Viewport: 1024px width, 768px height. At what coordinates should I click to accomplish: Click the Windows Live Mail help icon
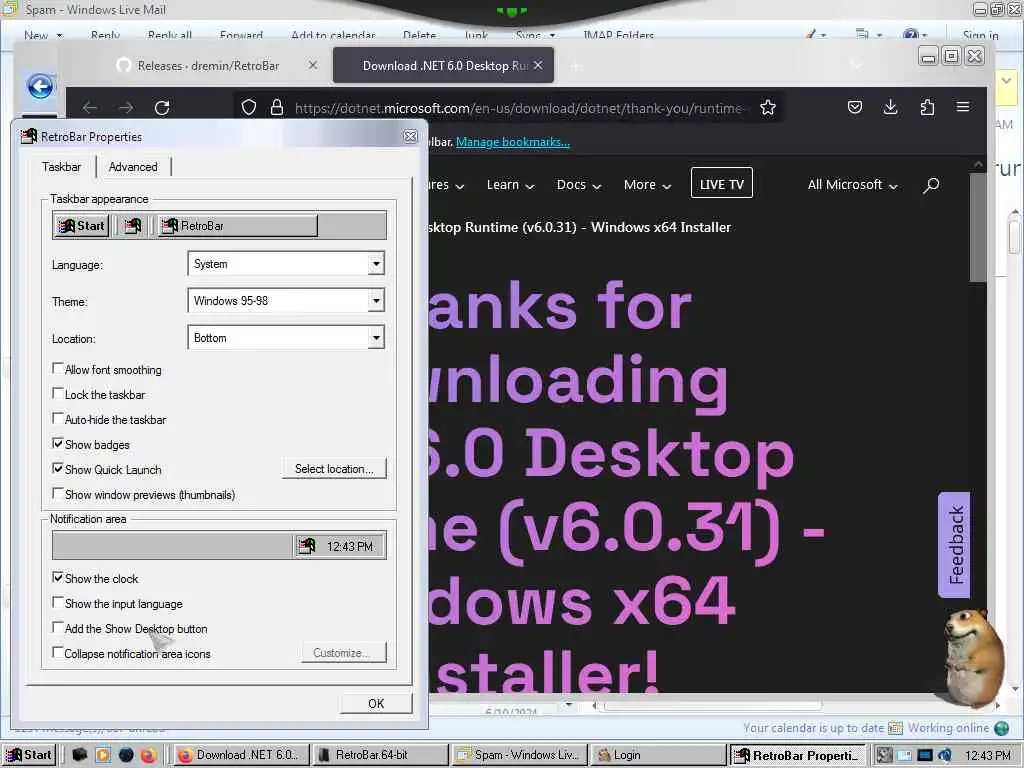point(911,35)
